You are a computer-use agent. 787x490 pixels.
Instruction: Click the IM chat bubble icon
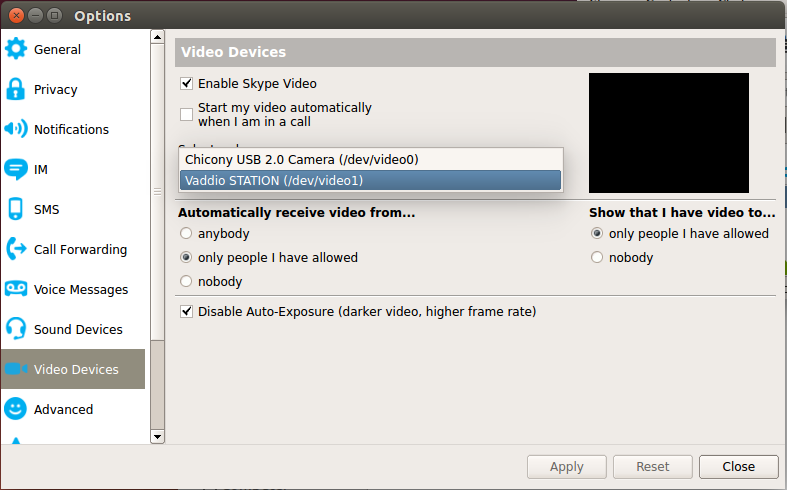pyautogui.click(x=16, y=169)
